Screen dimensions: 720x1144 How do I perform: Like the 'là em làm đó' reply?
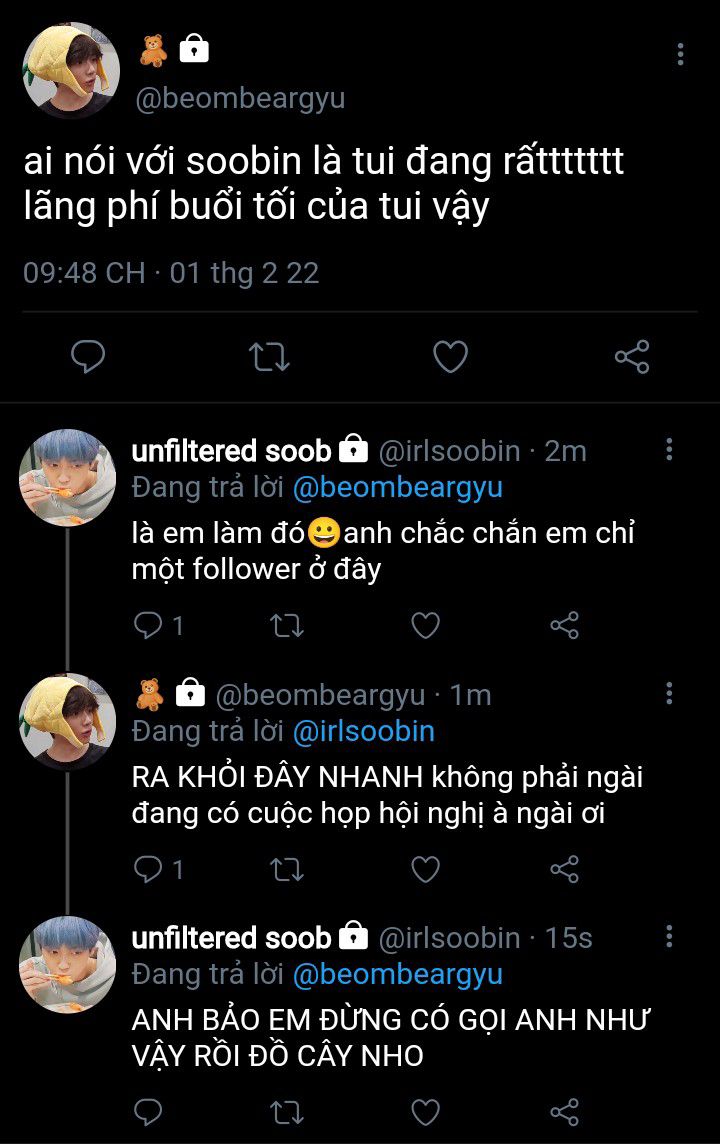click(x=426, y=626)
